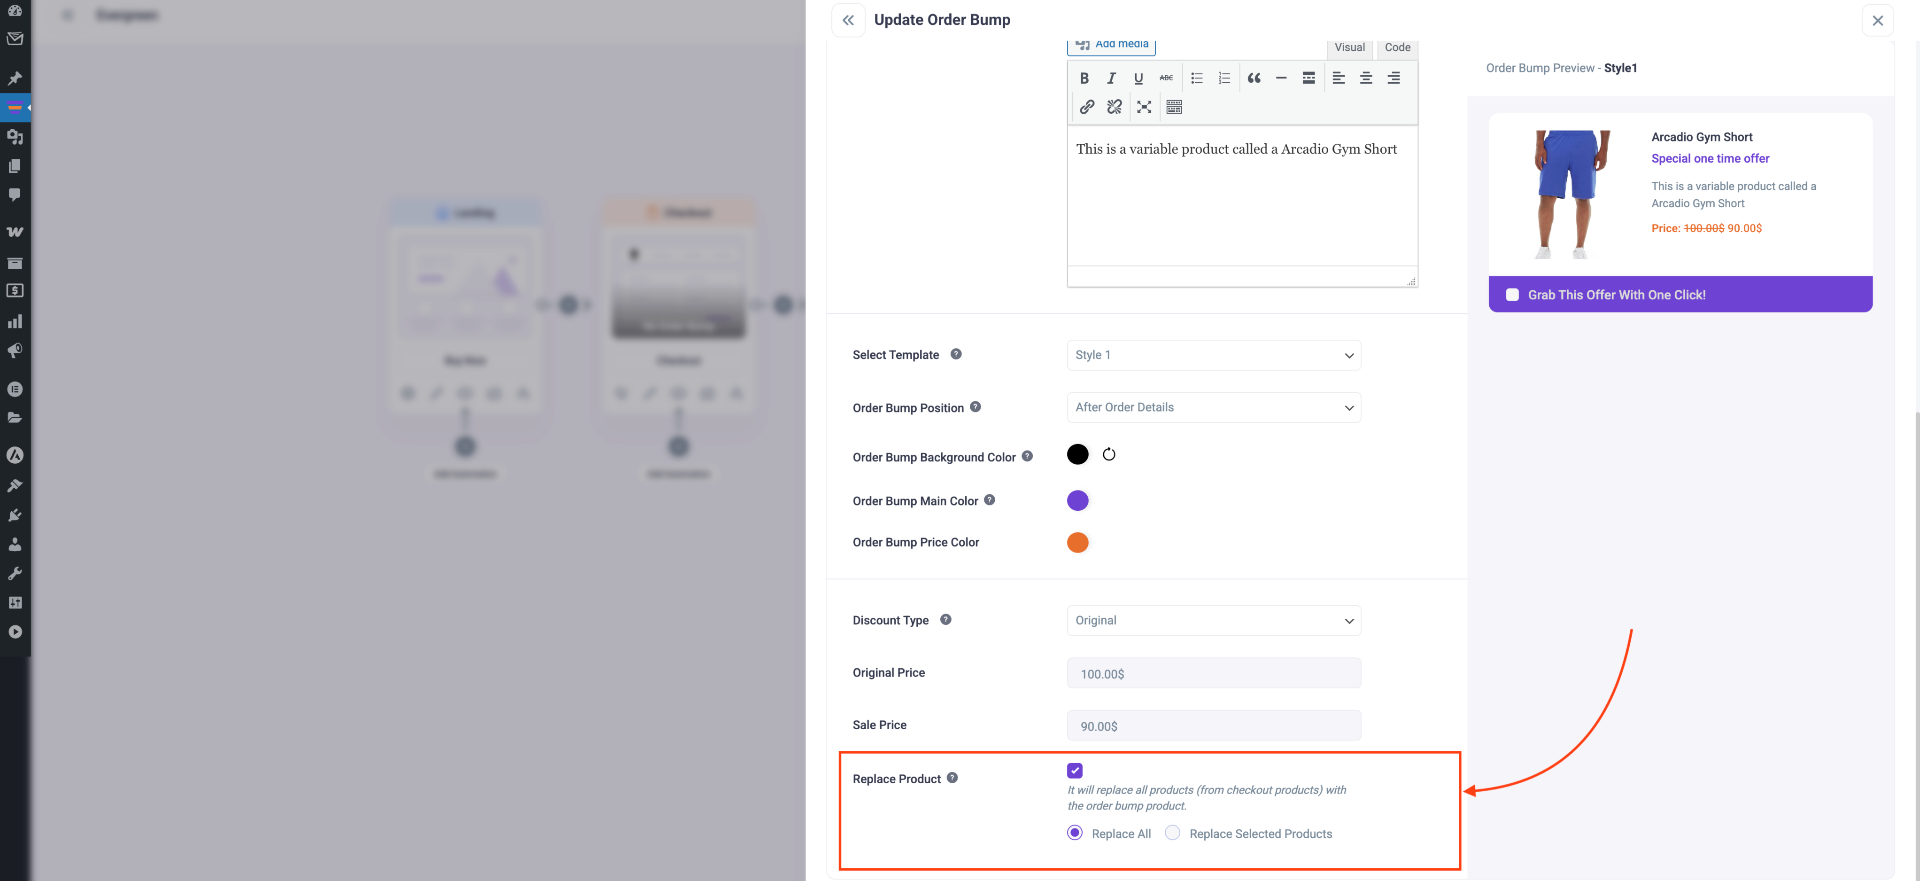Toggle bold formatting in the editor
This screenshot has width=1920, height=881.
[x=1084, y=78]
